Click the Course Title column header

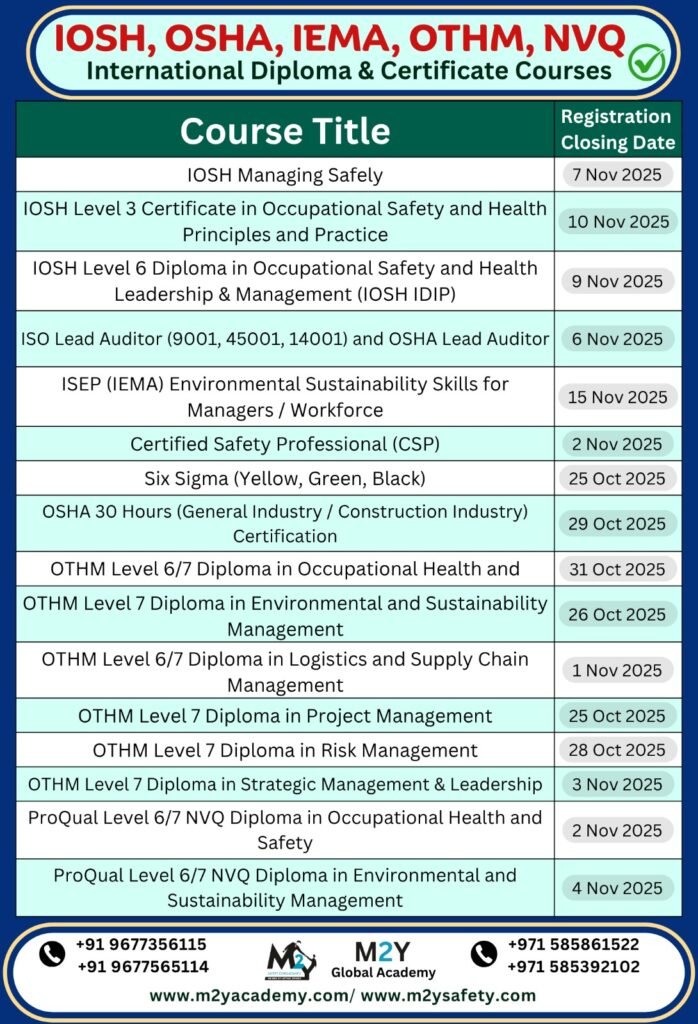285,130
